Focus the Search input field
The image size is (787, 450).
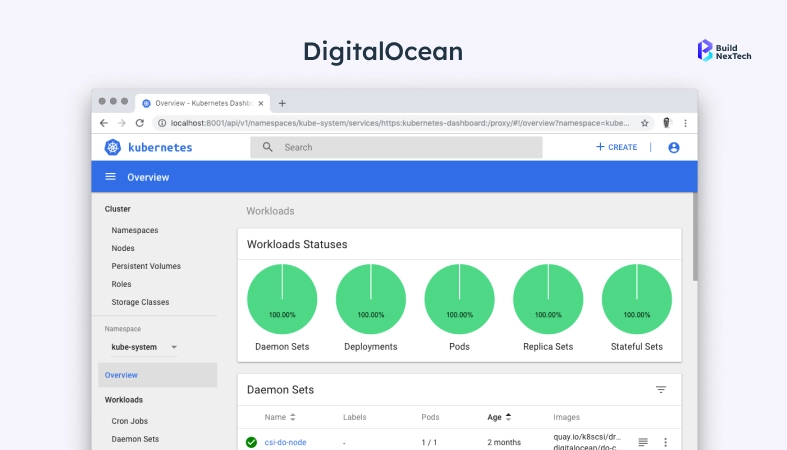pos(396,147)
